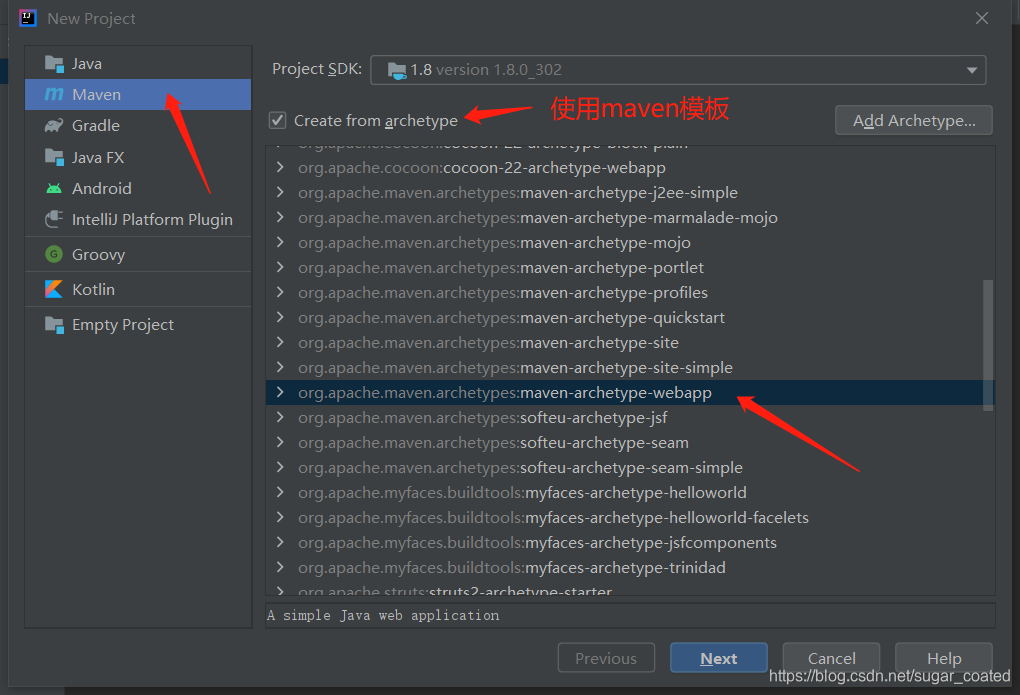Click the Groovy green circle icon
This screenshot has width=1020, height=695.
tap(54, 254)
